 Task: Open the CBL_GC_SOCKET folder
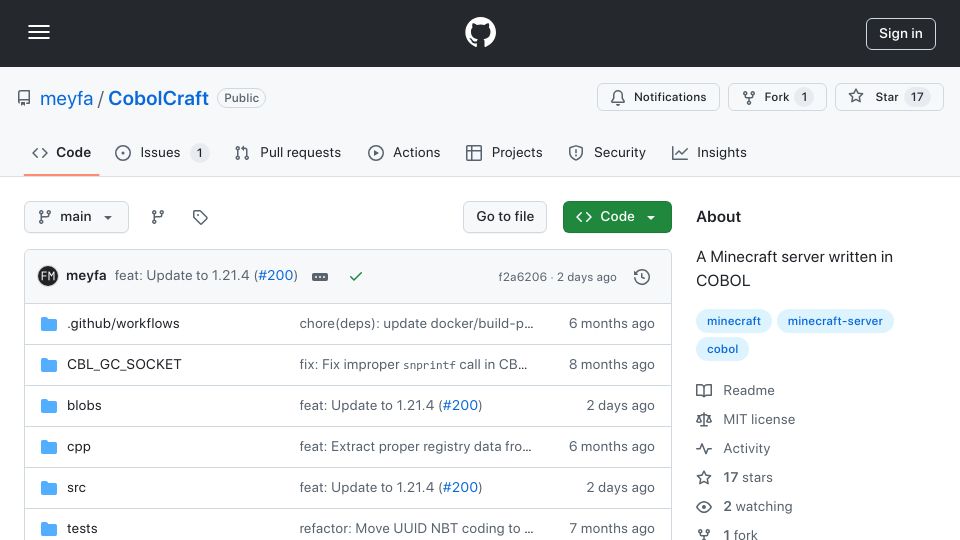(124, 364)
